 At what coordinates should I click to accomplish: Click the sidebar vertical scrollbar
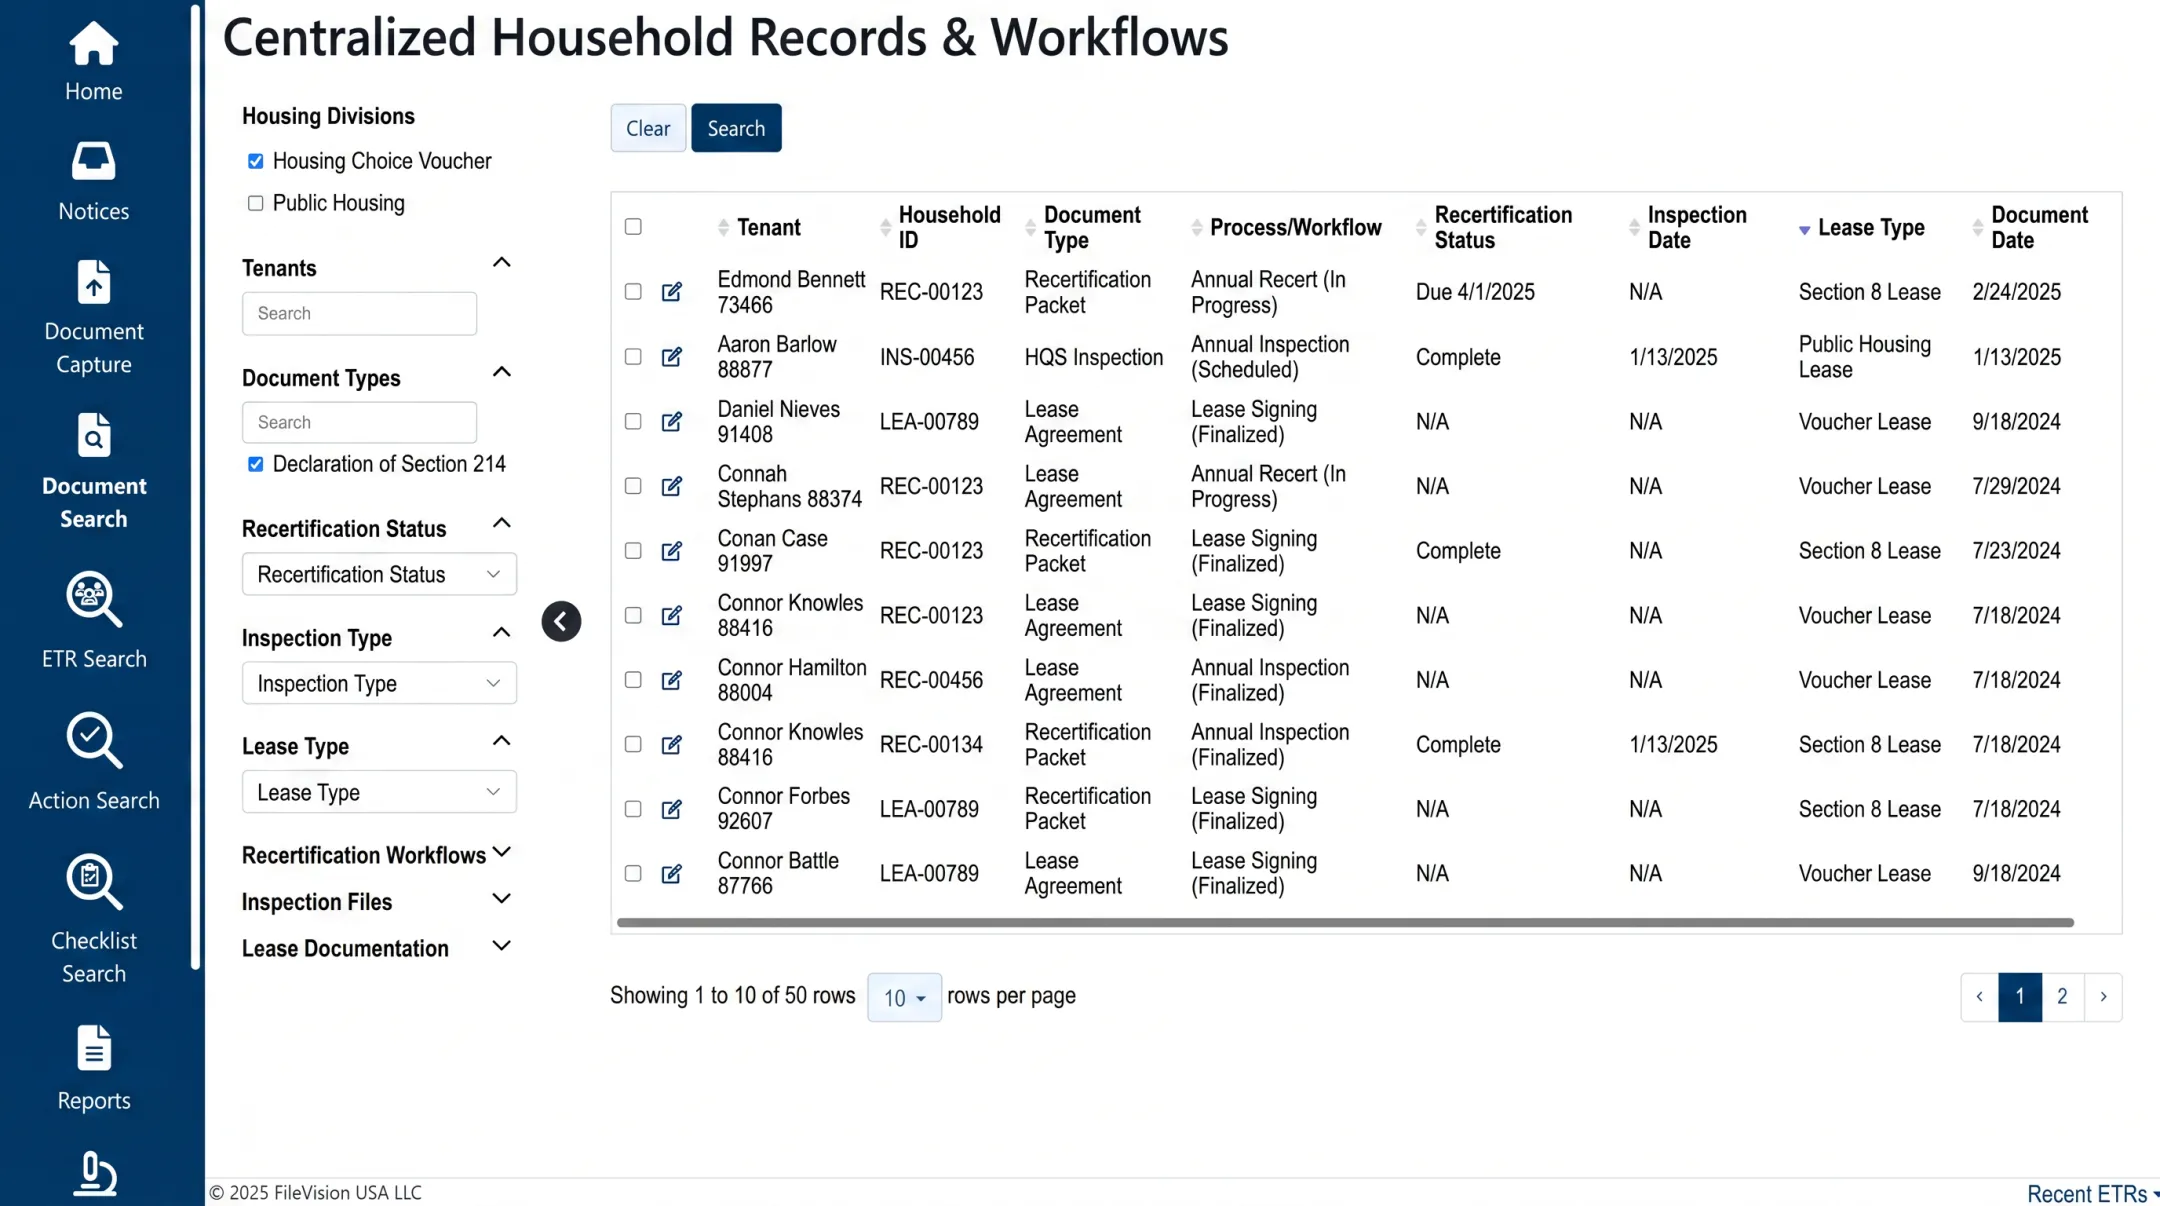click(x=195, y=487)
